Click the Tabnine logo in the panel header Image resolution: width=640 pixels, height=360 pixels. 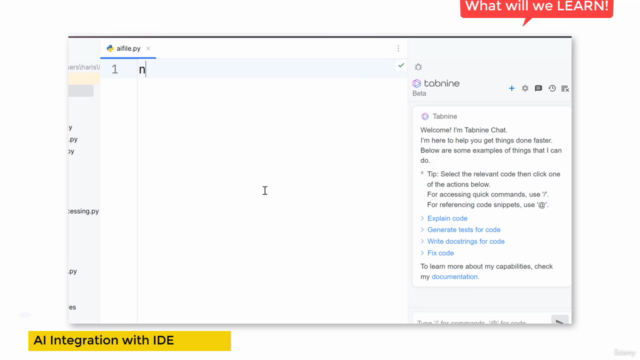(x=436, y=83)
